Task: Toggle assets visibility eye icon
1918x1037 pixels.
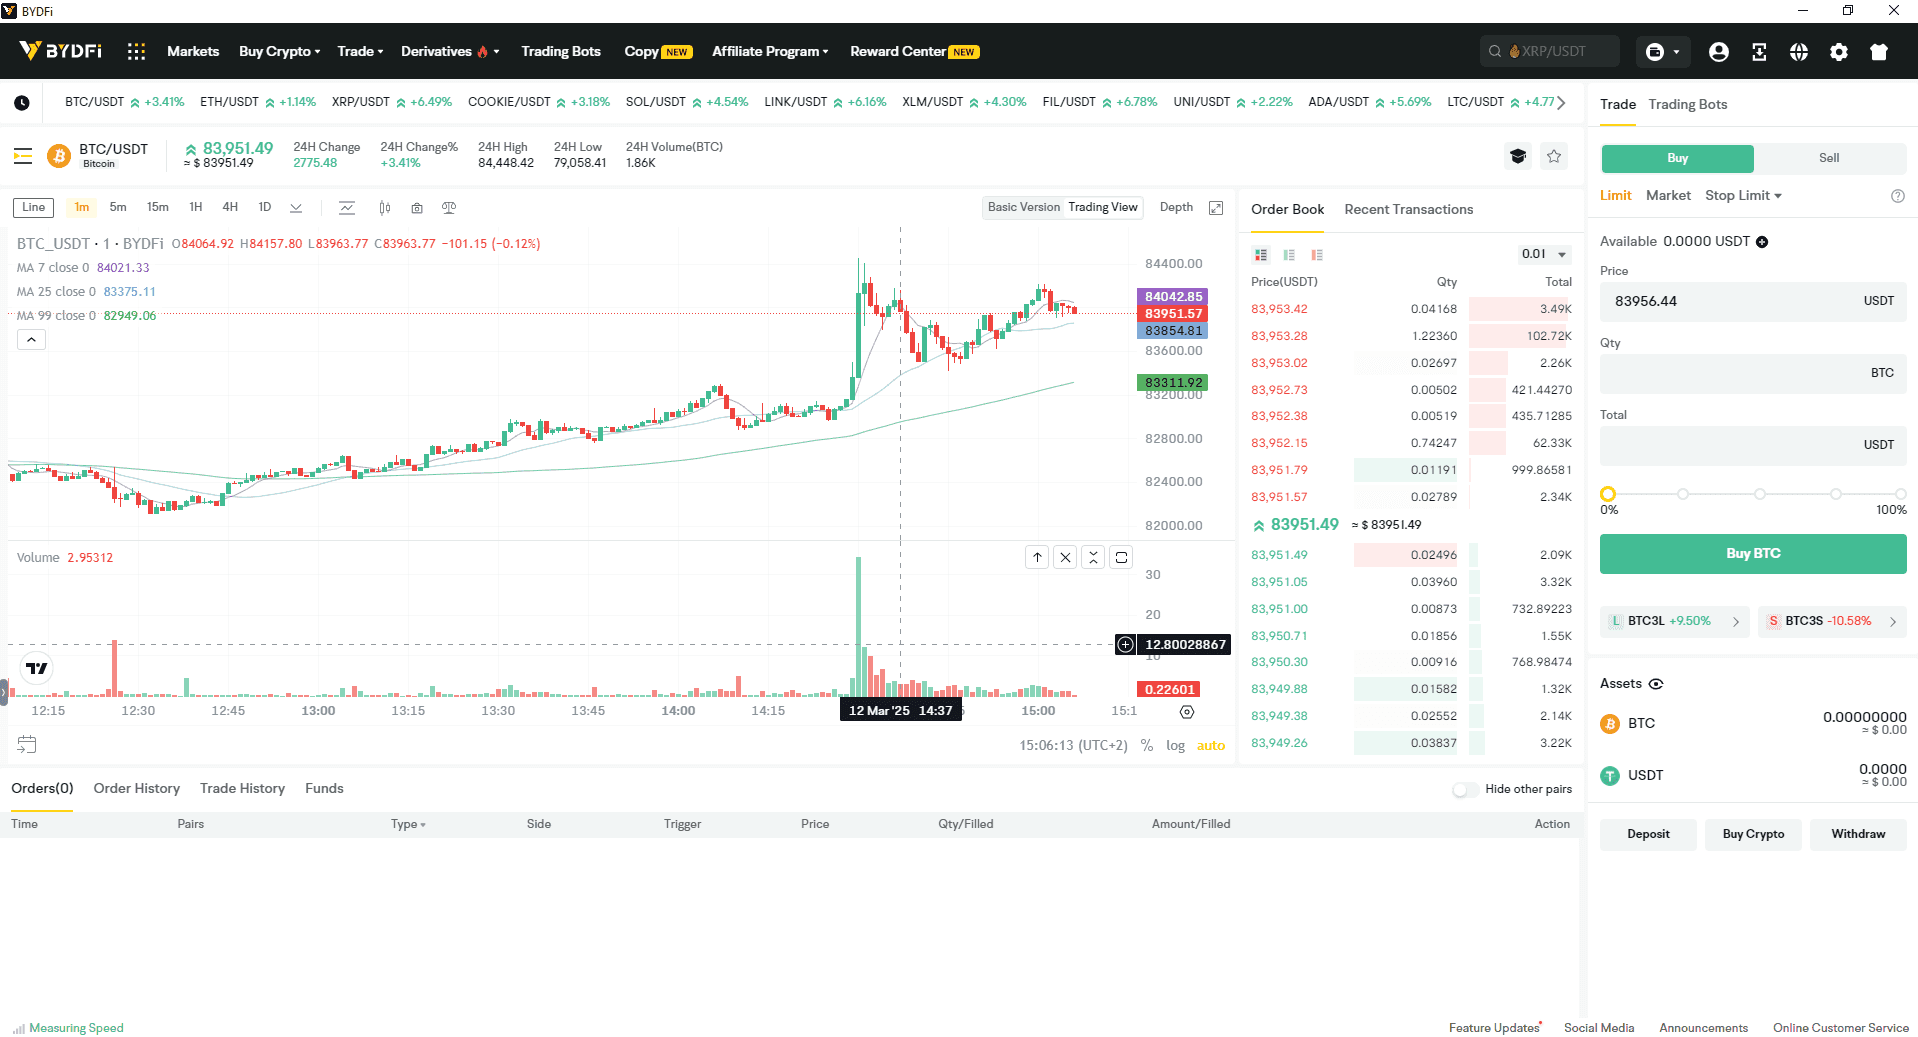Action: point(1656,684)
